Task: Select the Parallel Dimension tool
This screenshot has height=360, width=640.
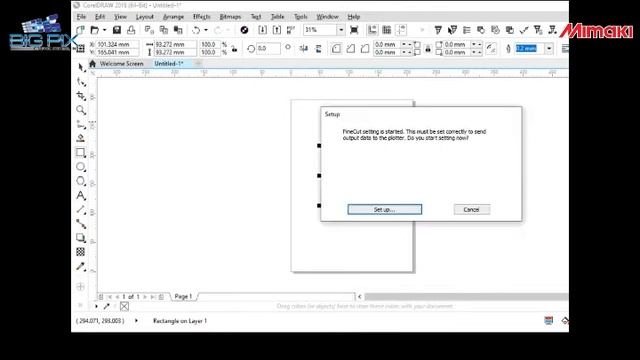Action: tap(81, 210)
